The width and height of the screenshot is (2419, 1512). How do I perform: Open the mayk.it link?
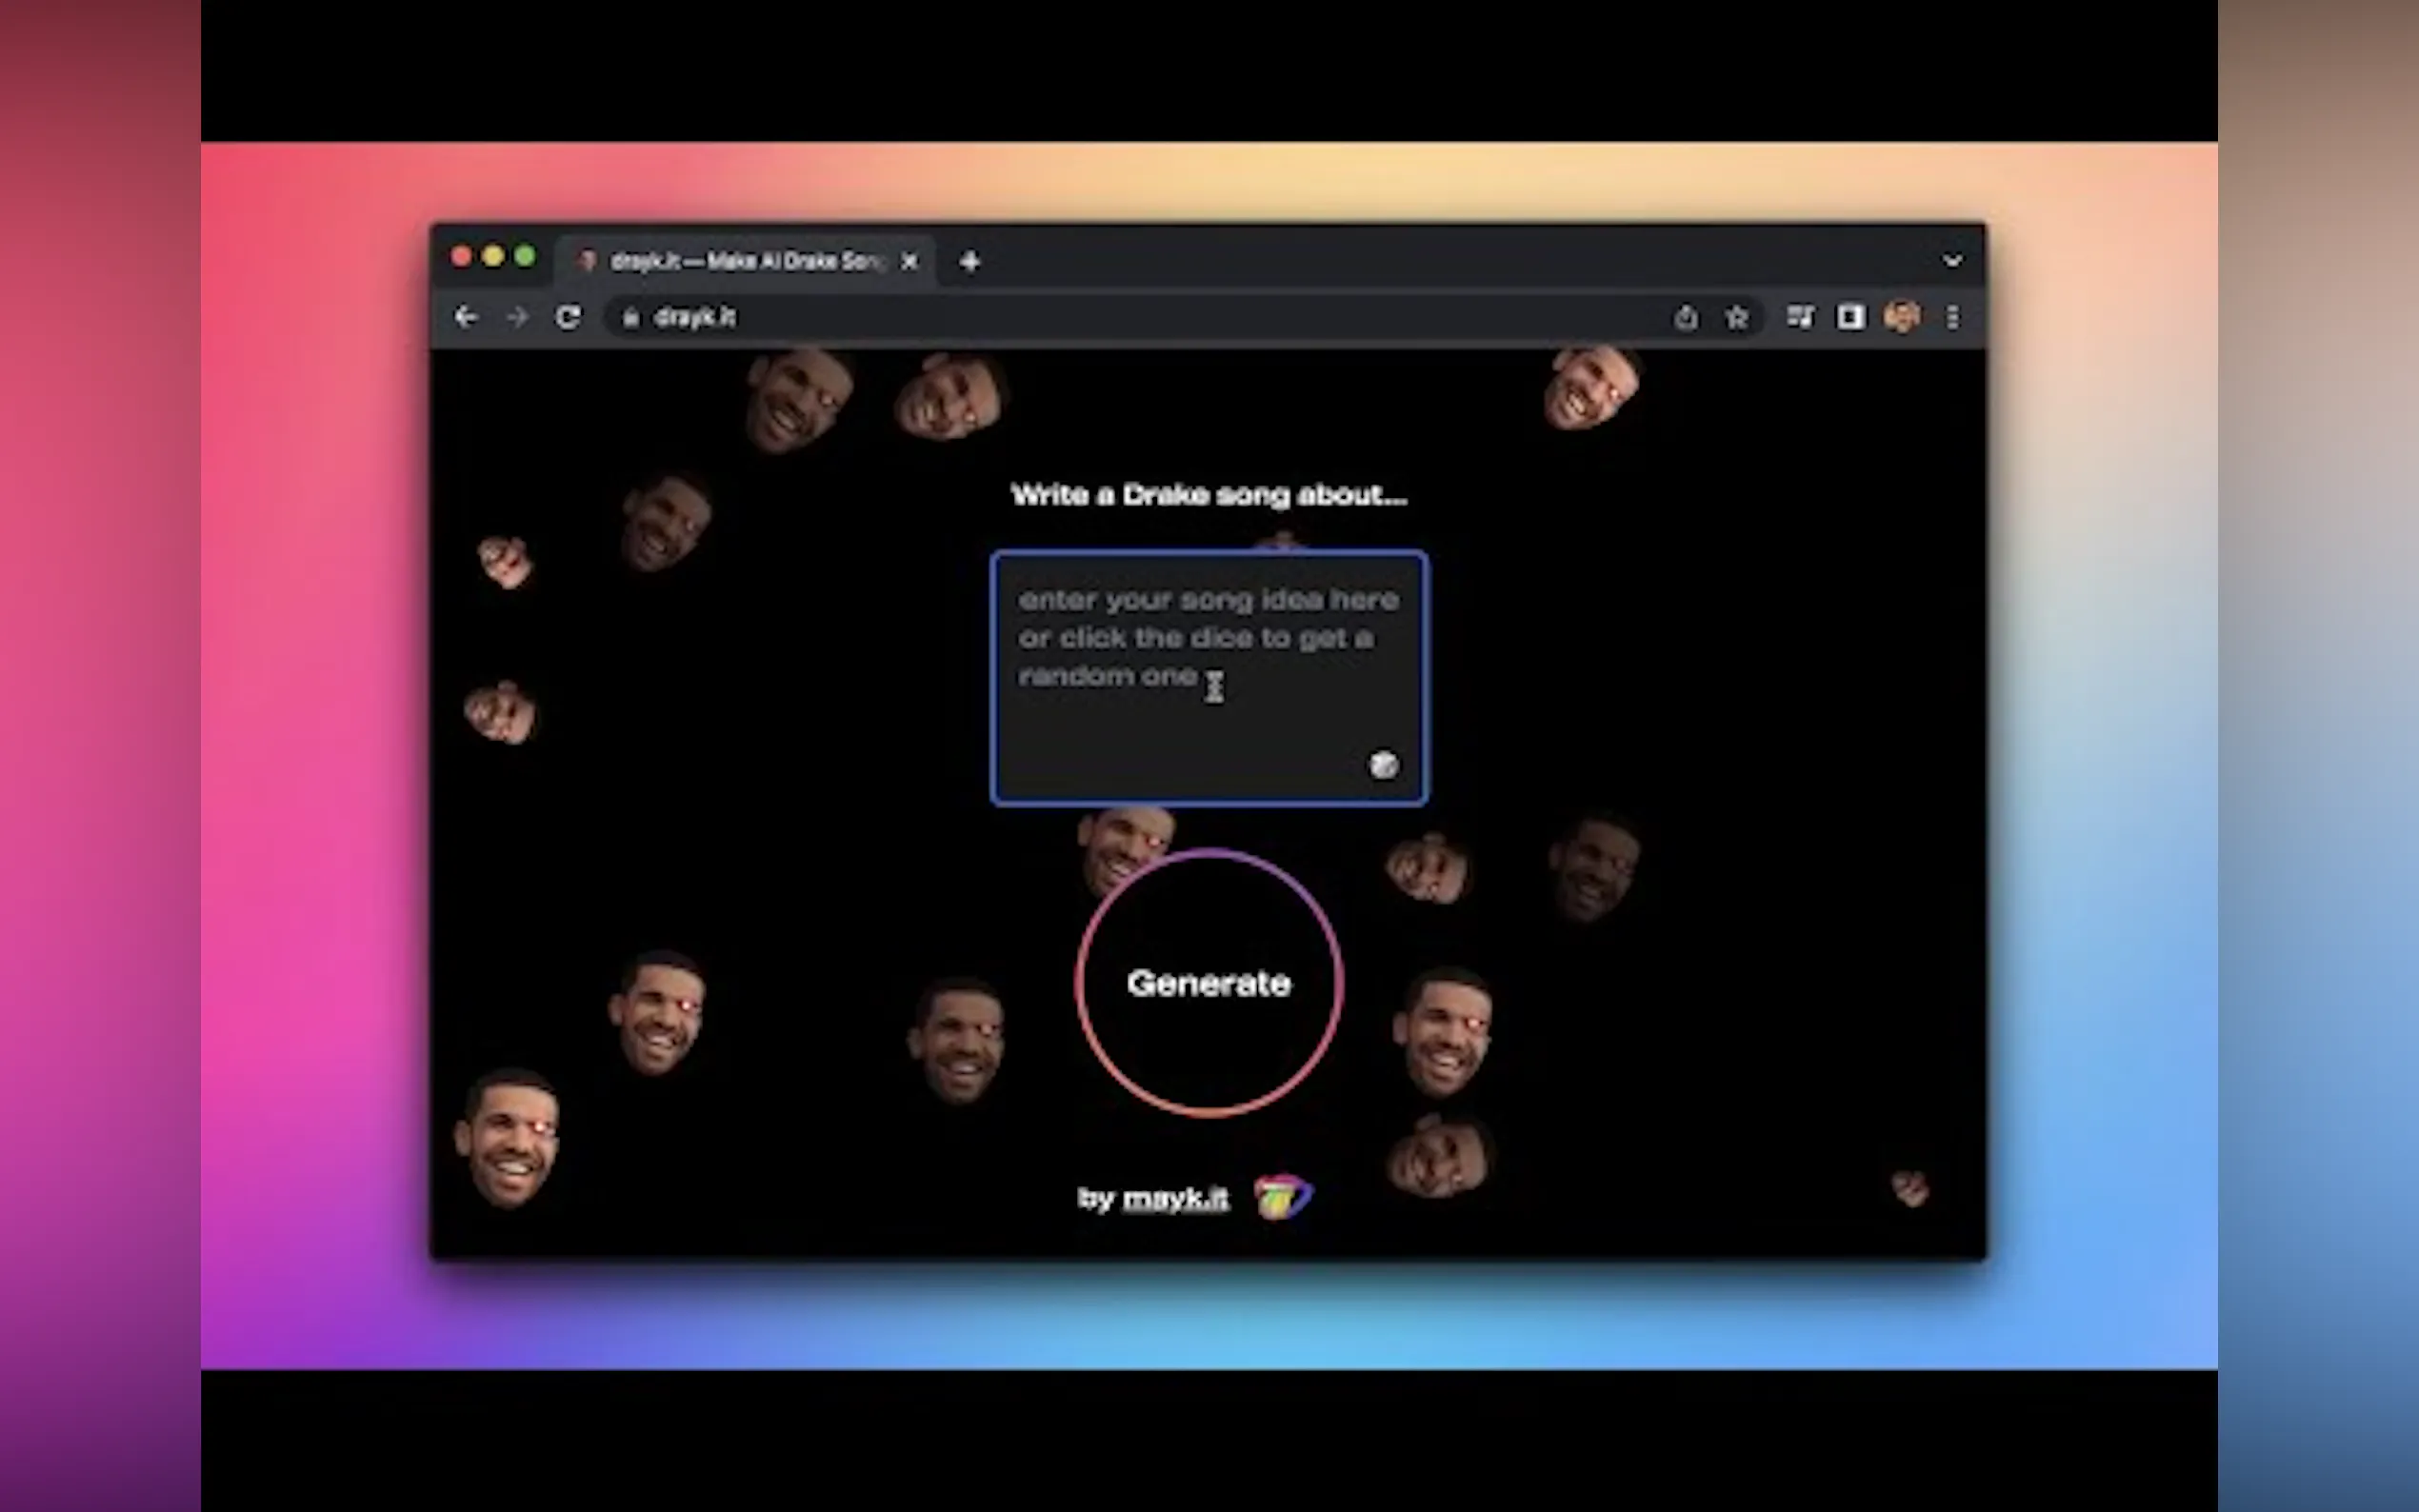tap(1175, 1198)
